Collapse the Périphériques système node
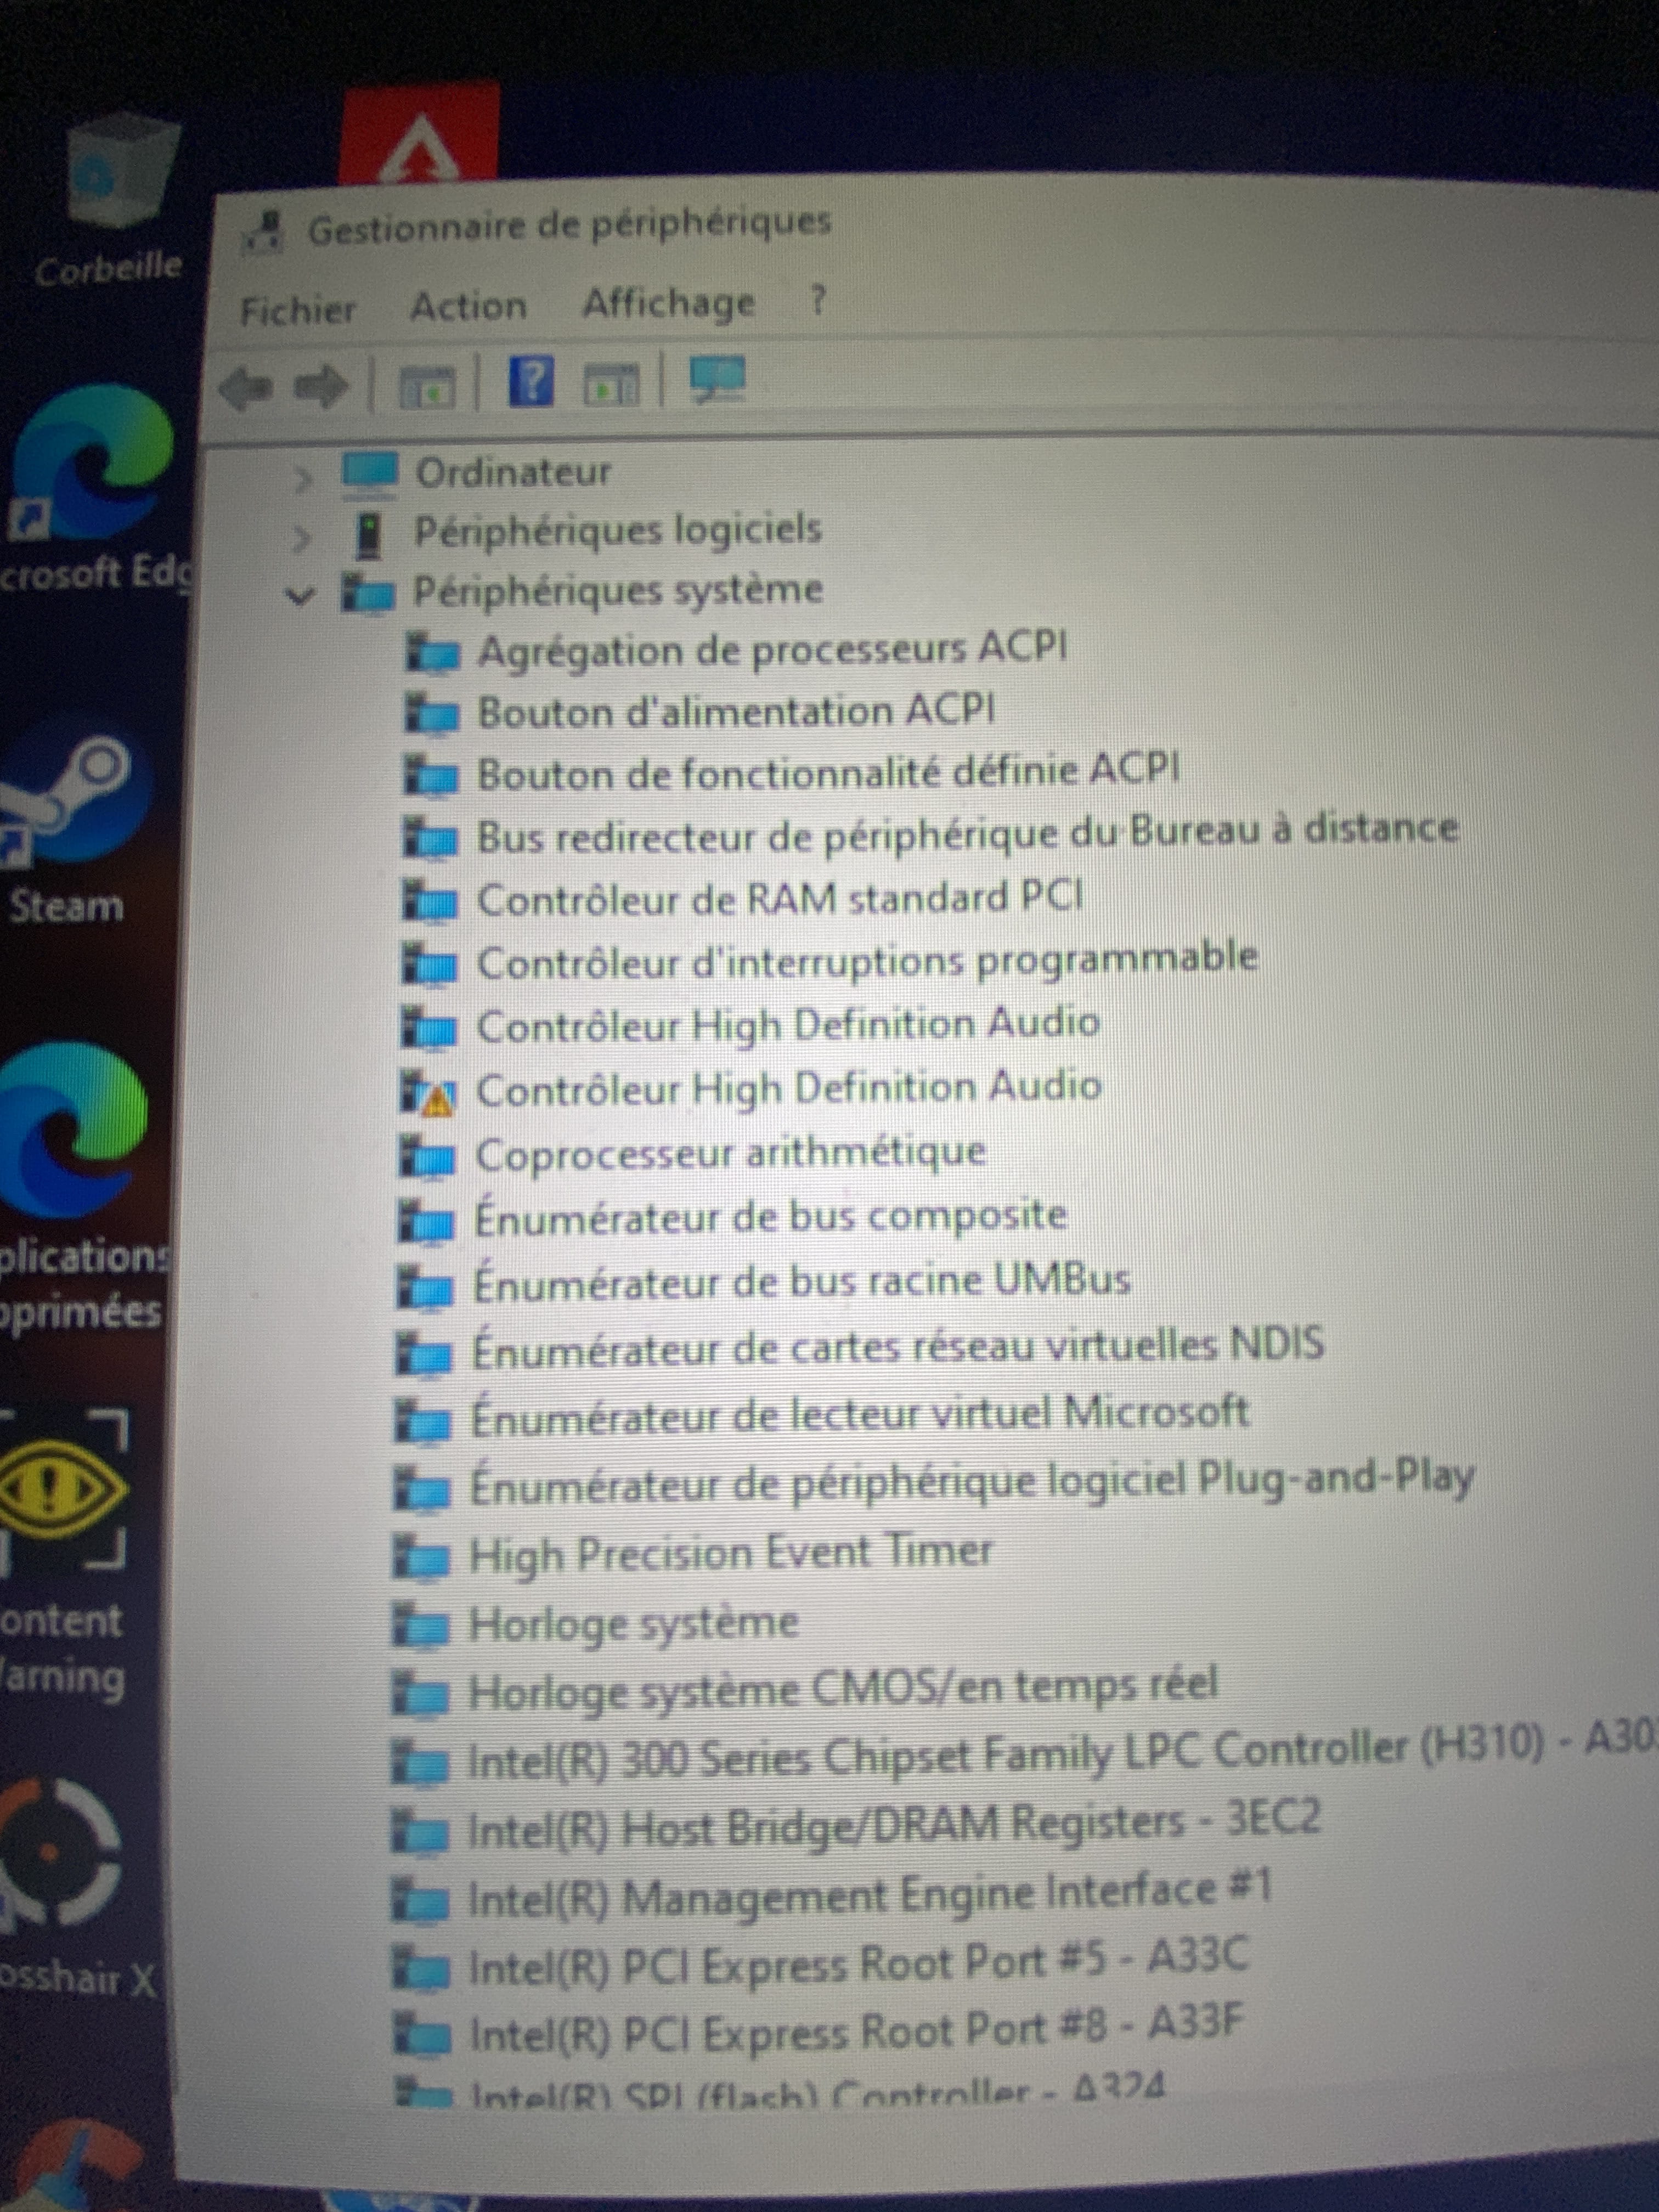Viewport: 1659px width, 2212px height. pyautogui.click(x=299, y=597)
